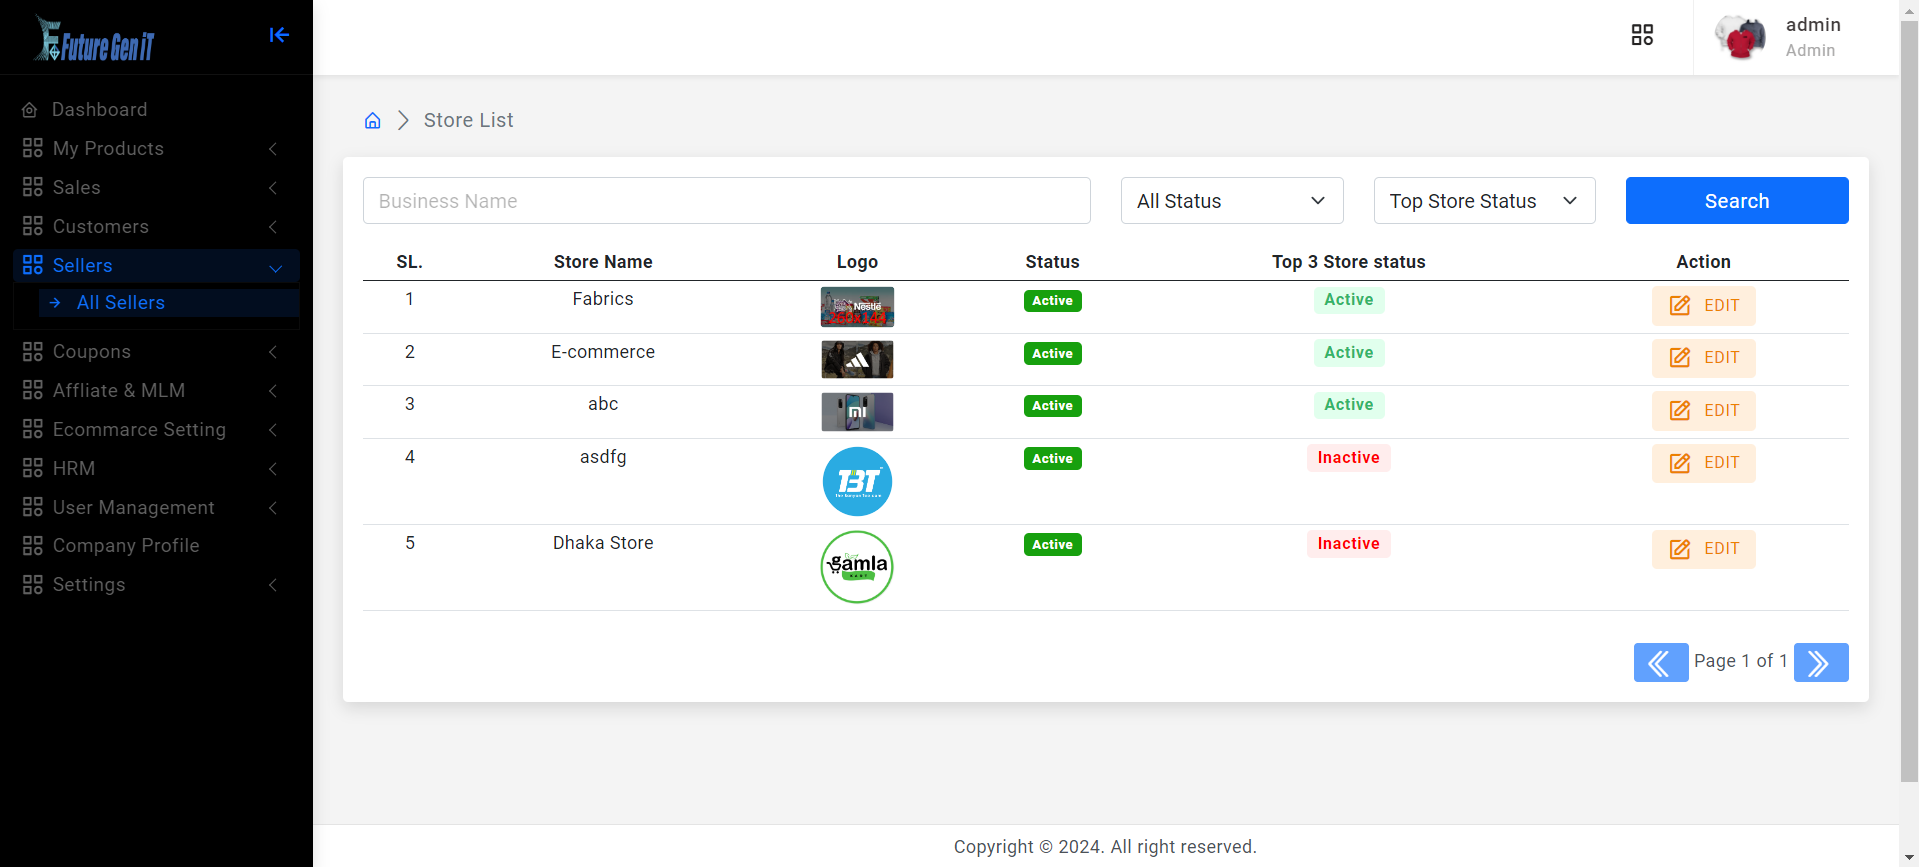The image size is (1919, 867).
Task: Click EDIT for the E-commerce store
Action: [x=1703, y=358]
